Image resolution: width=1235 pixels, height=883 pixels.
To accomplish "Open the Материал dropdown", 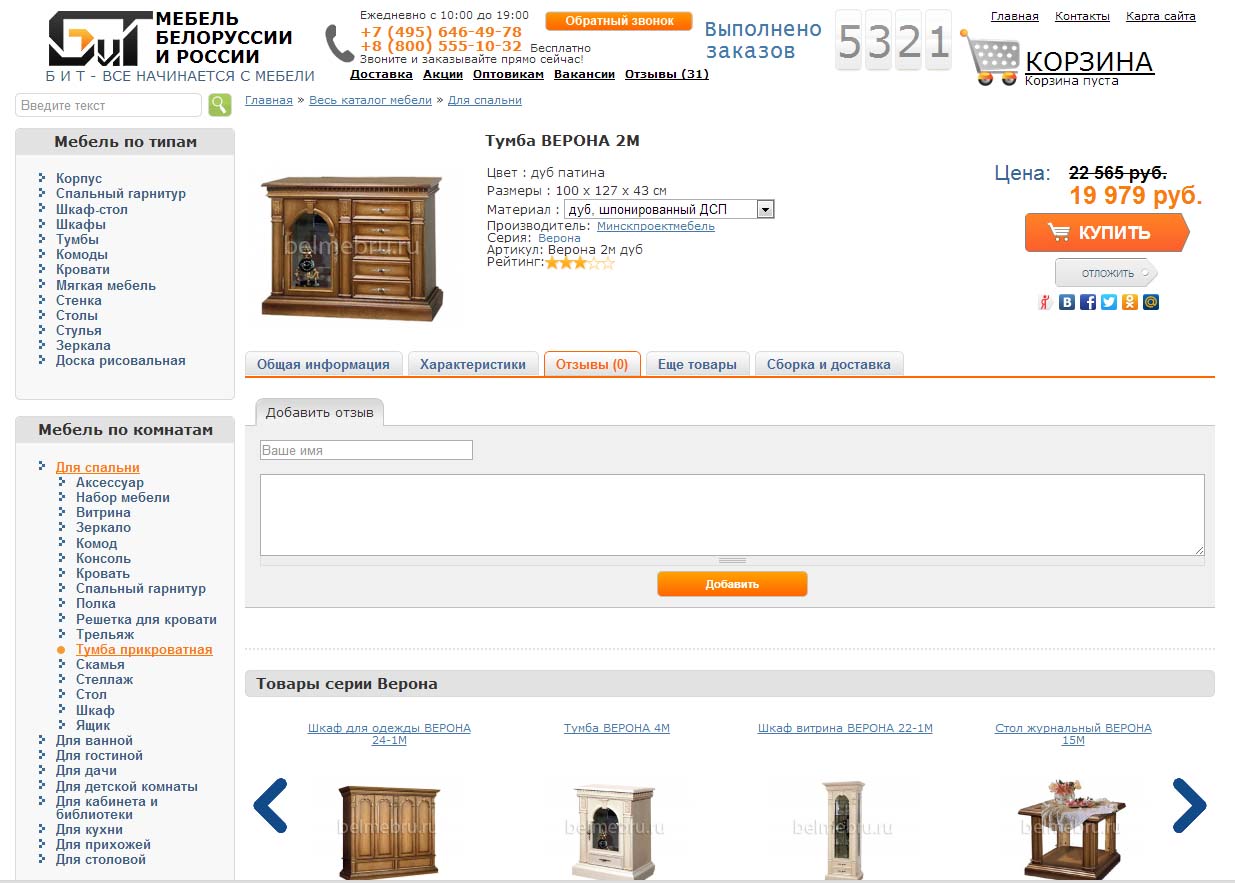I will [x=669, y=209].
